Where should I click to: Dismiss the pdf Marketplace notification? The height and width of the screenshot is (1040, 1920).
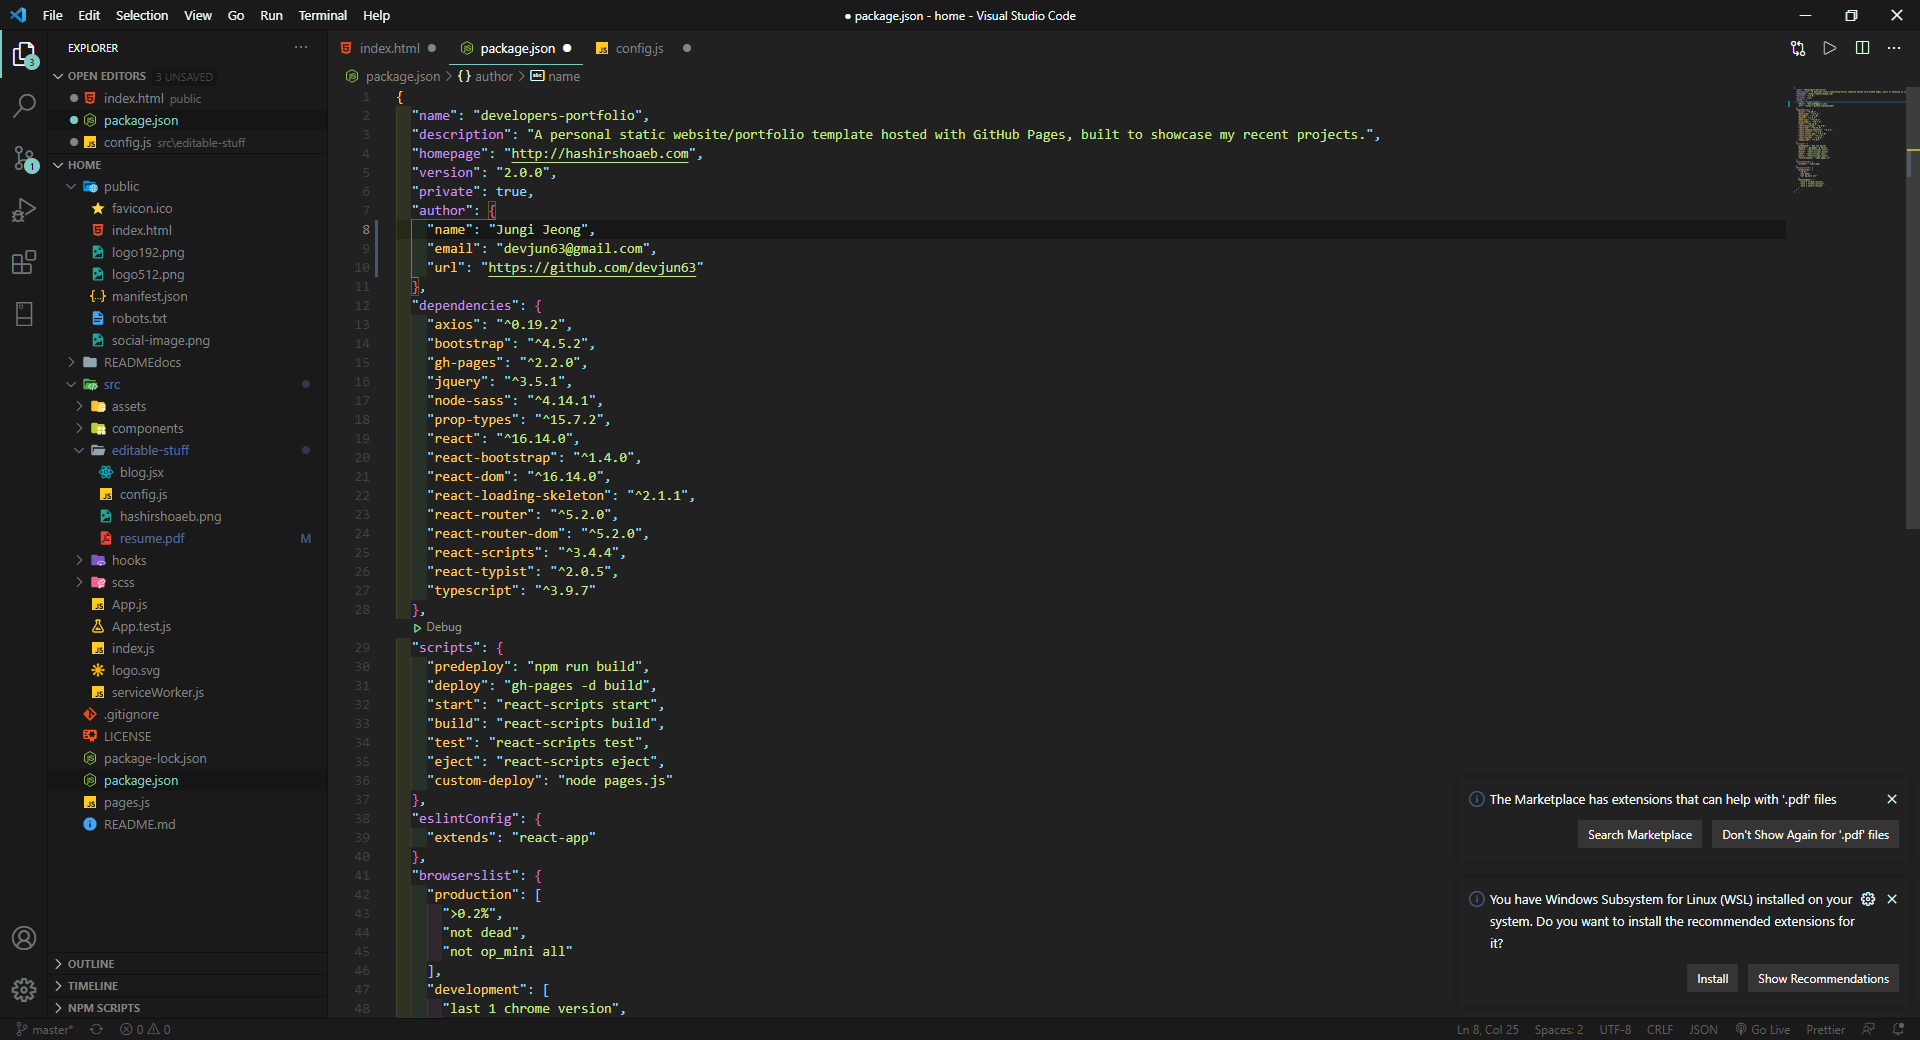pyautogui.click(x=1892, y=799)
